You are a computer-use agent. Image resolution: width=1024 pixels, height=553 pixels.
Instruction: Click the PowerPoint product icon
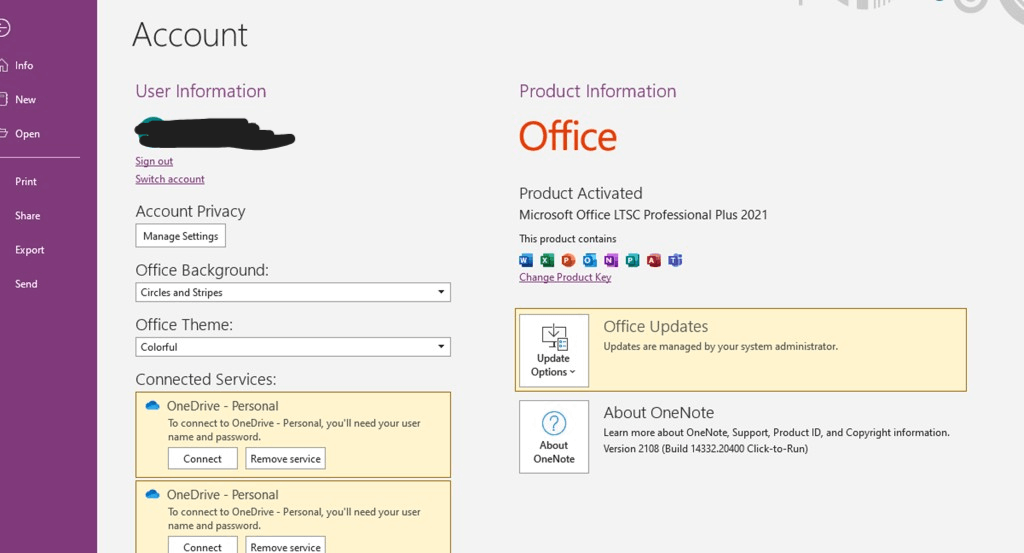point(568,260)
